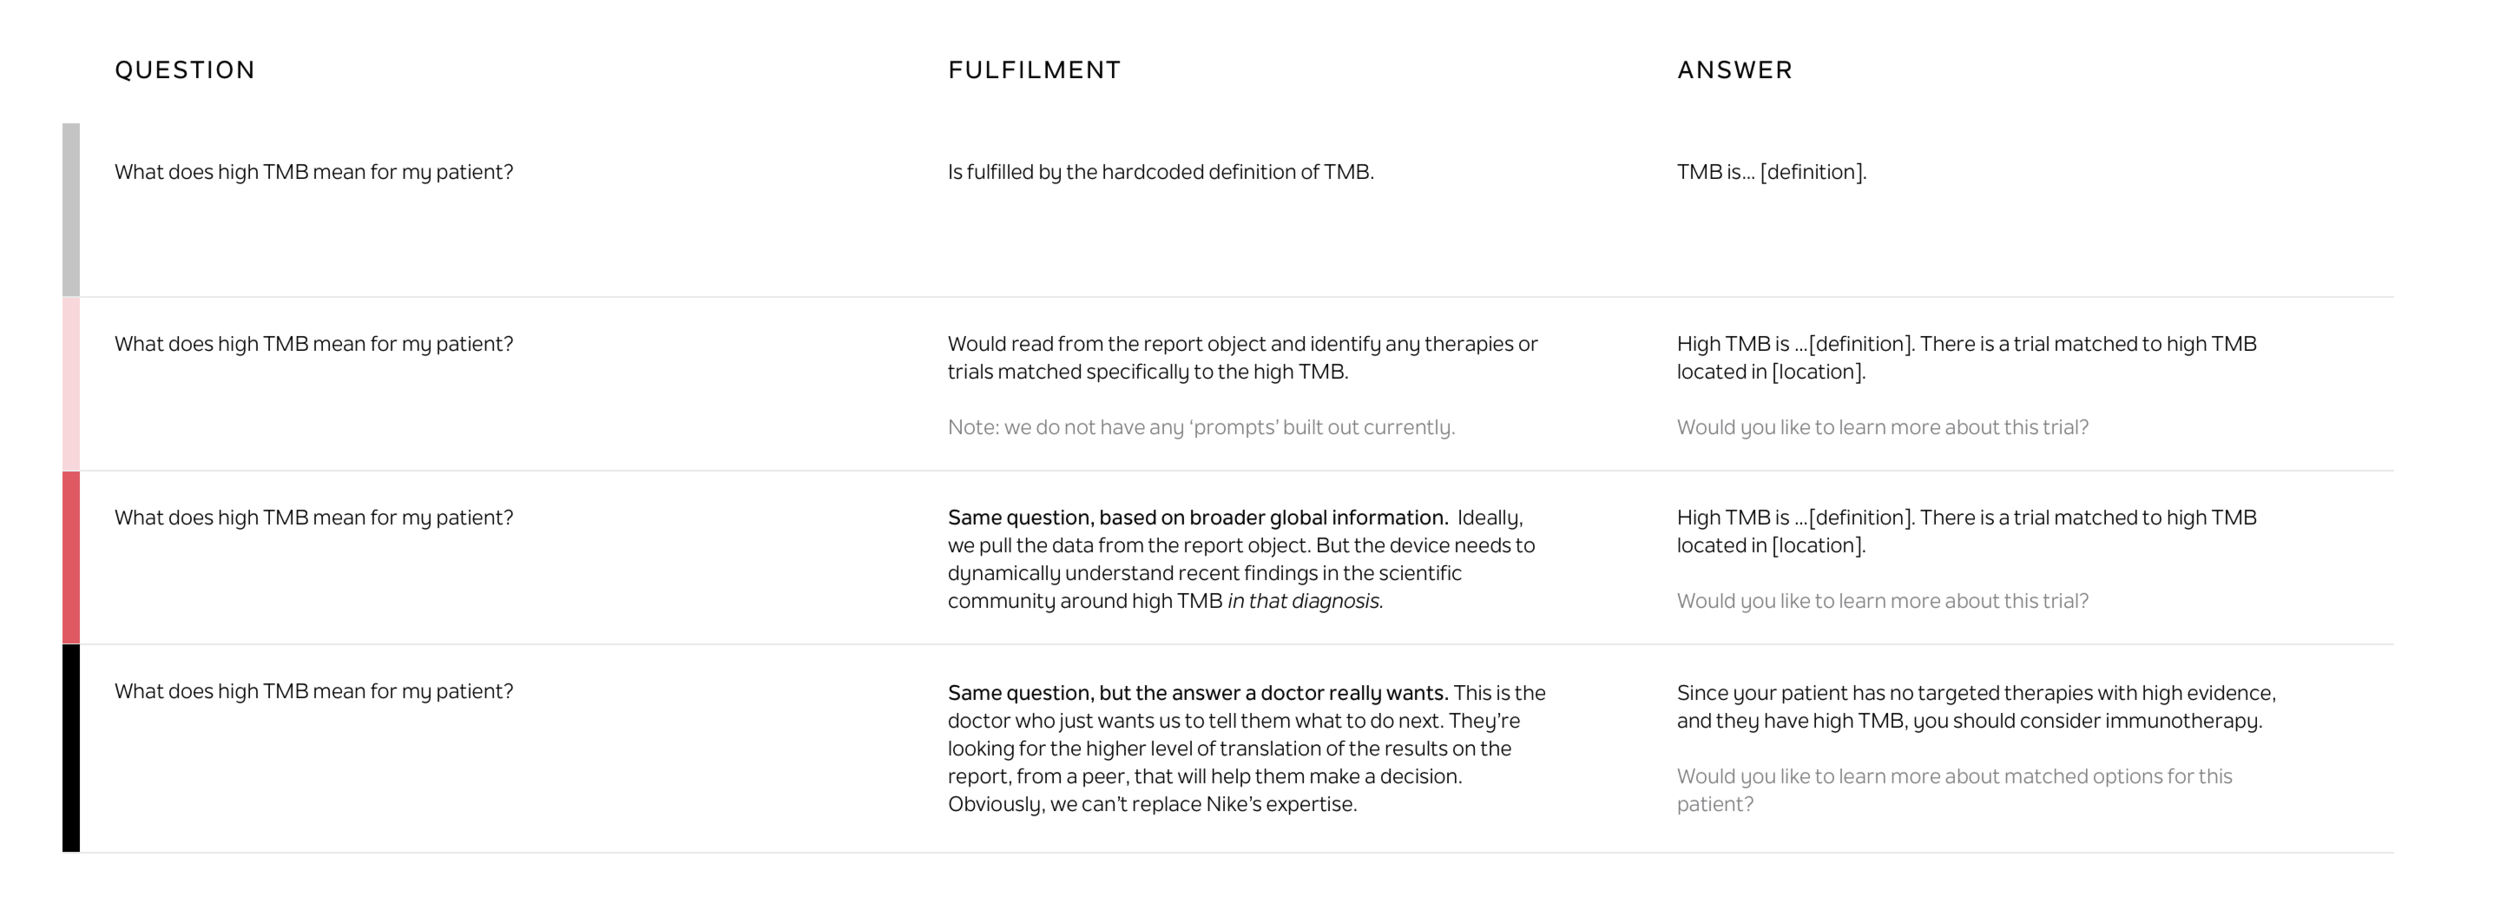Click second row's 'Would you like to learn more about this trial?'
2500x917 pixels.
point(1882,427)
